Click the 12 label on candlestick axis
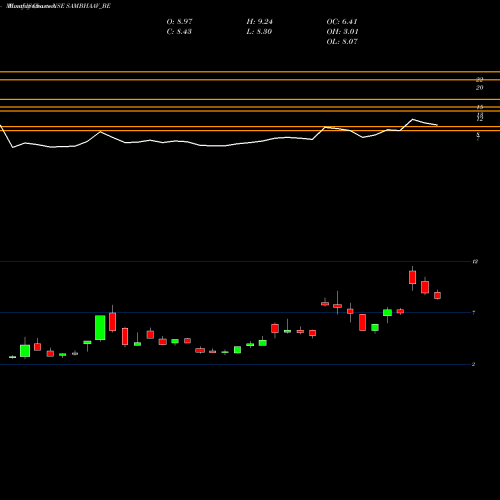 point(475,262)
